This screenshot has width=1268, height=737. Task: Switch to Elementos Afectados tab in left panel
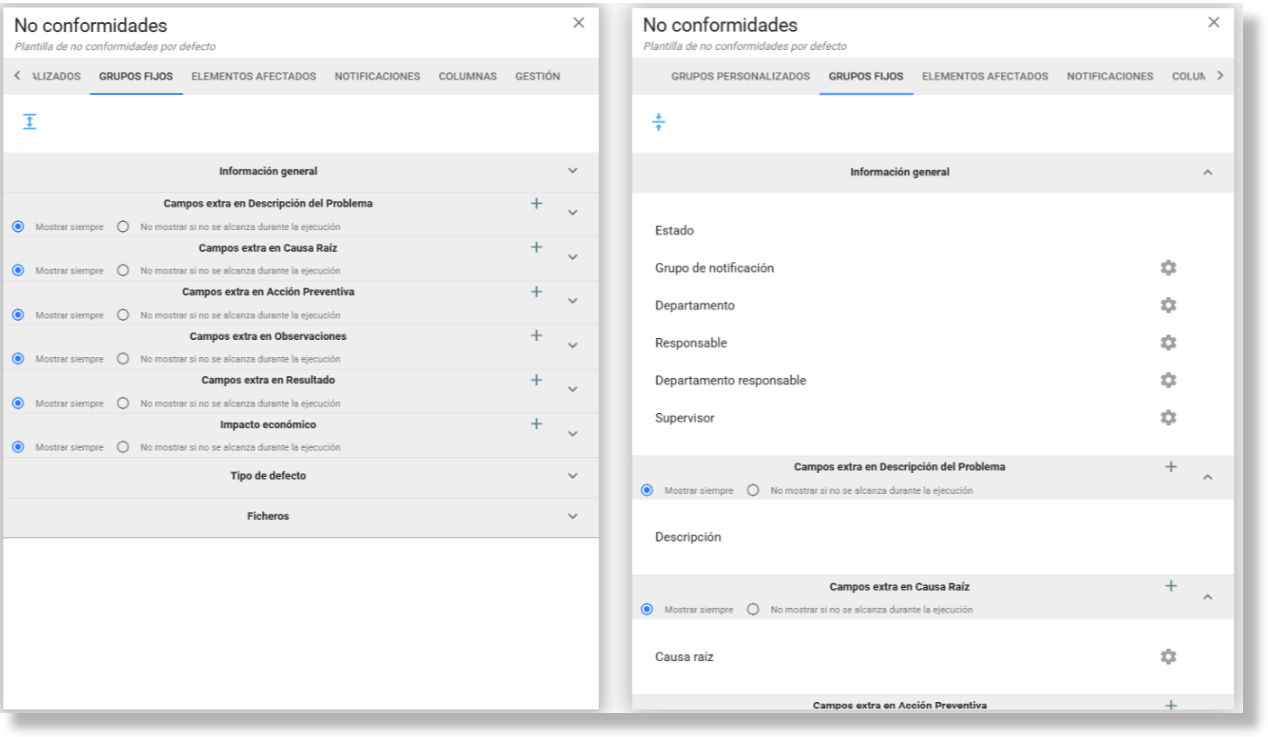(x=253, y=77)
